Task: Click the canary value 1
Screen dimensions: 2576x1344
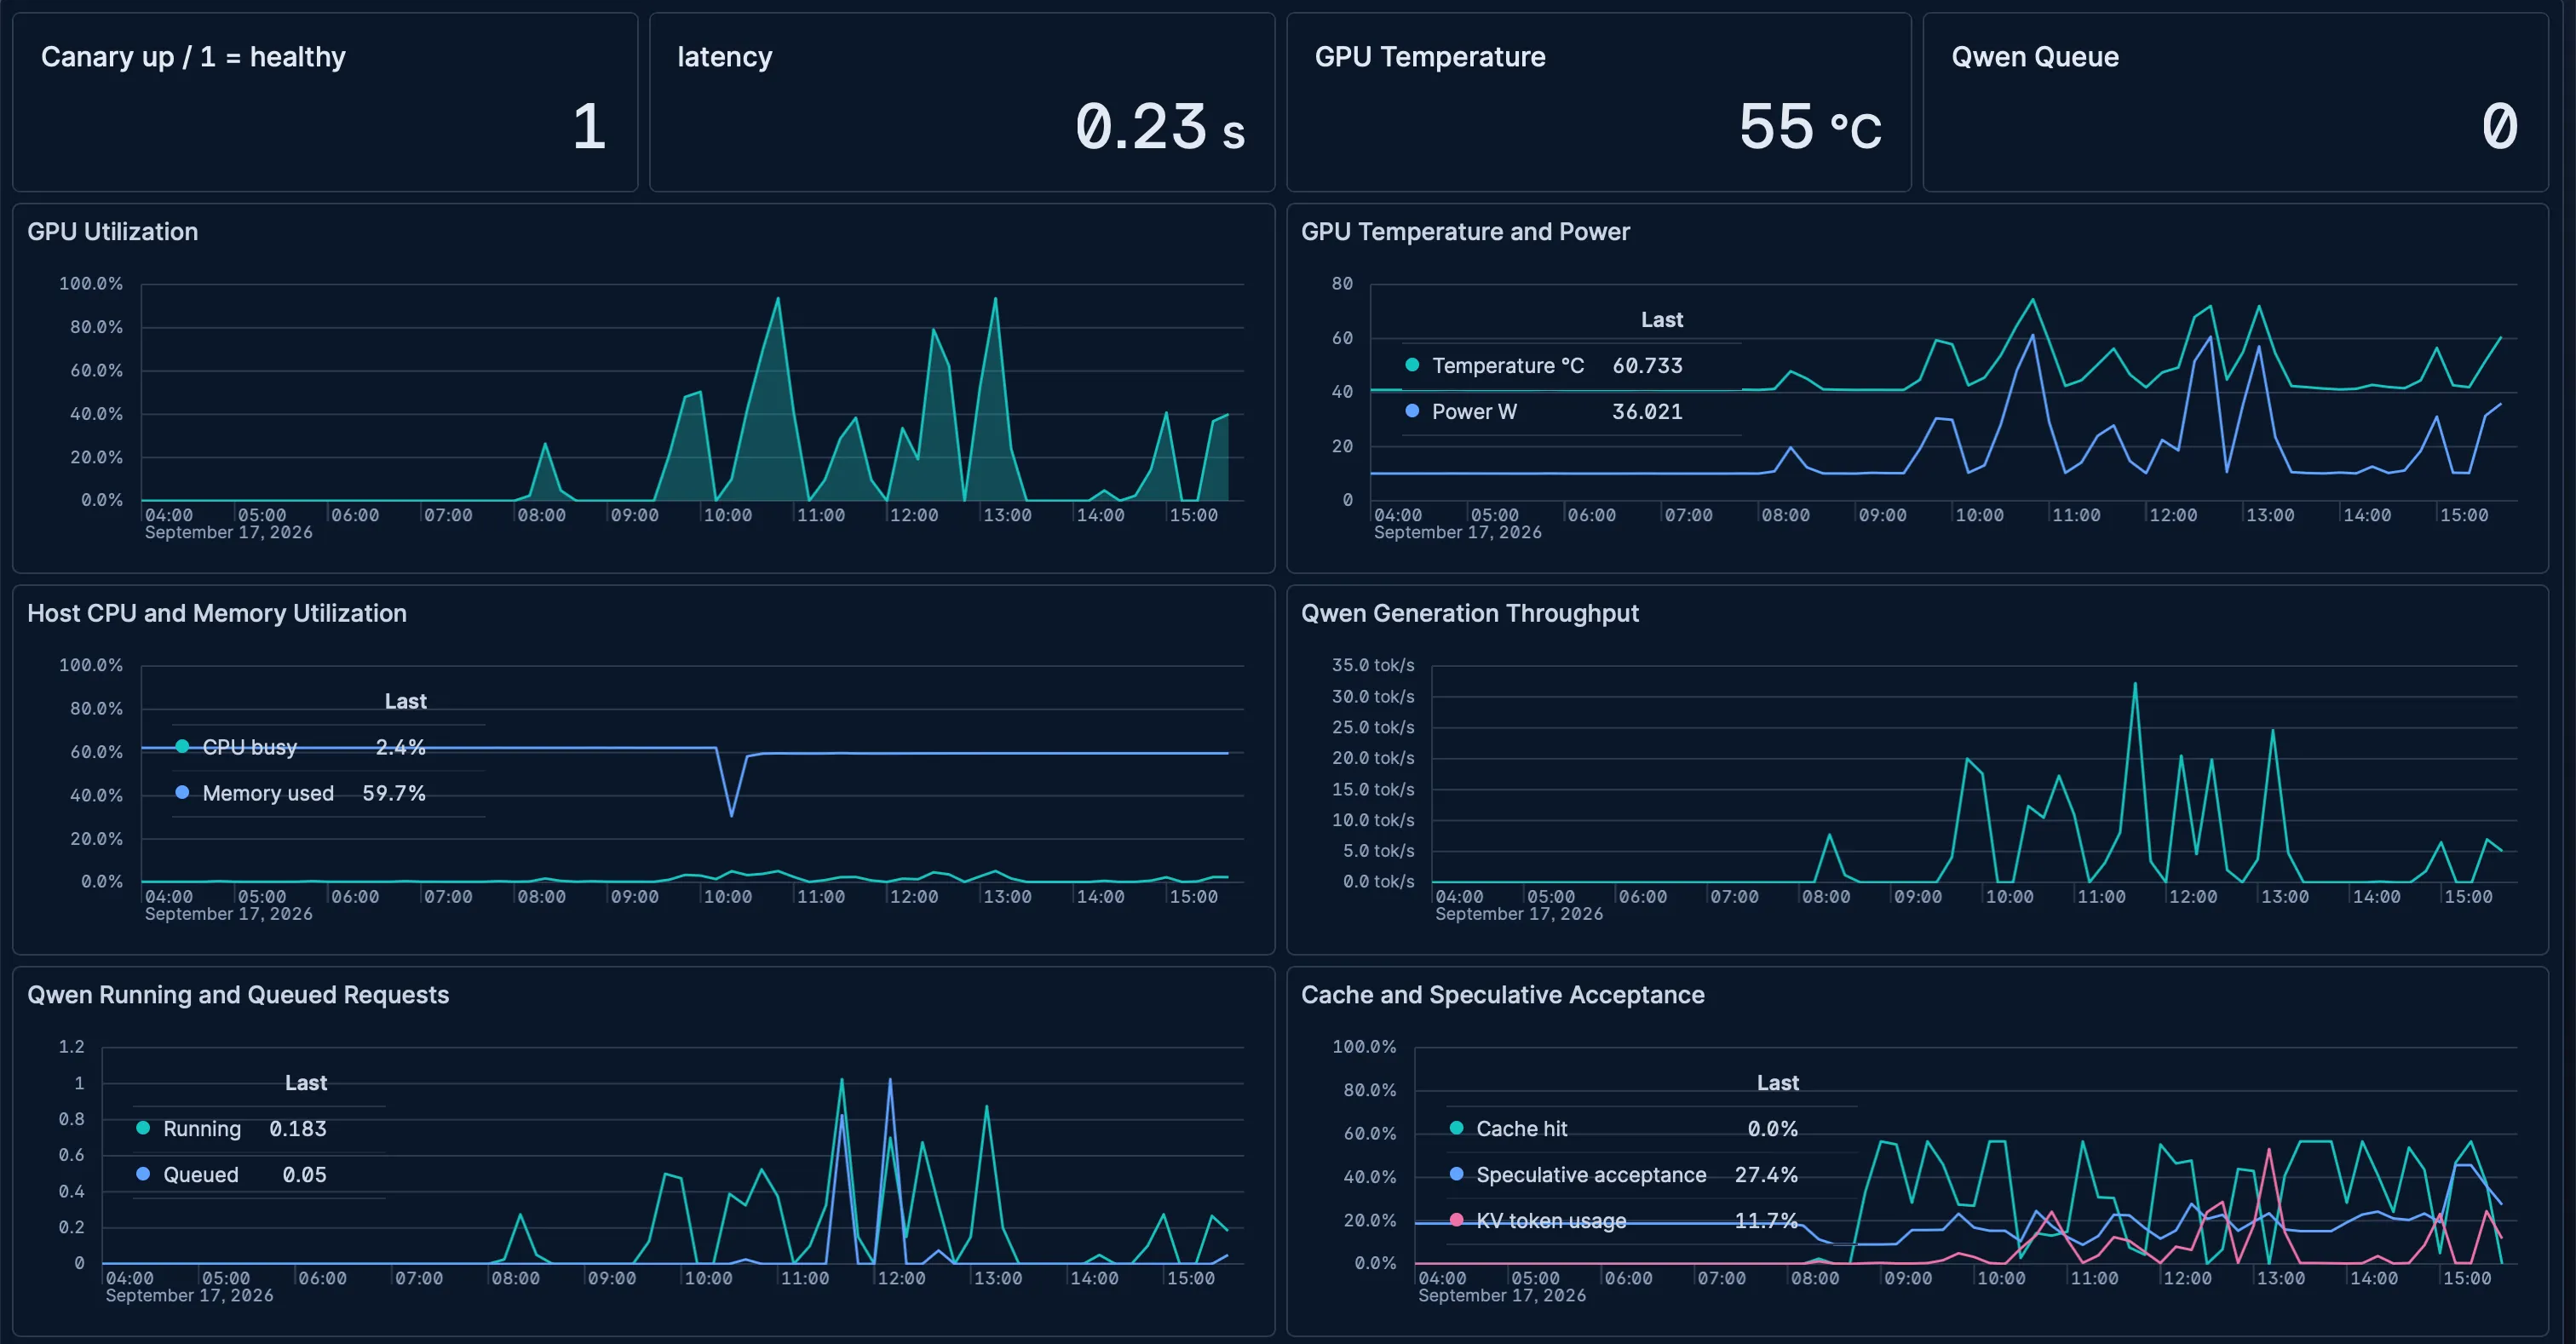Action: point(589,127)
